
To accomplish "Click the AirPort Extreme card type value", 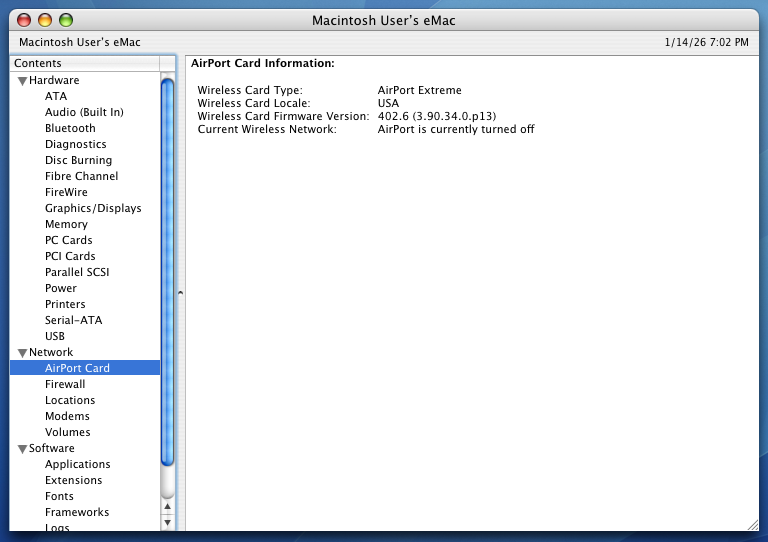I will tap(419, 90).
